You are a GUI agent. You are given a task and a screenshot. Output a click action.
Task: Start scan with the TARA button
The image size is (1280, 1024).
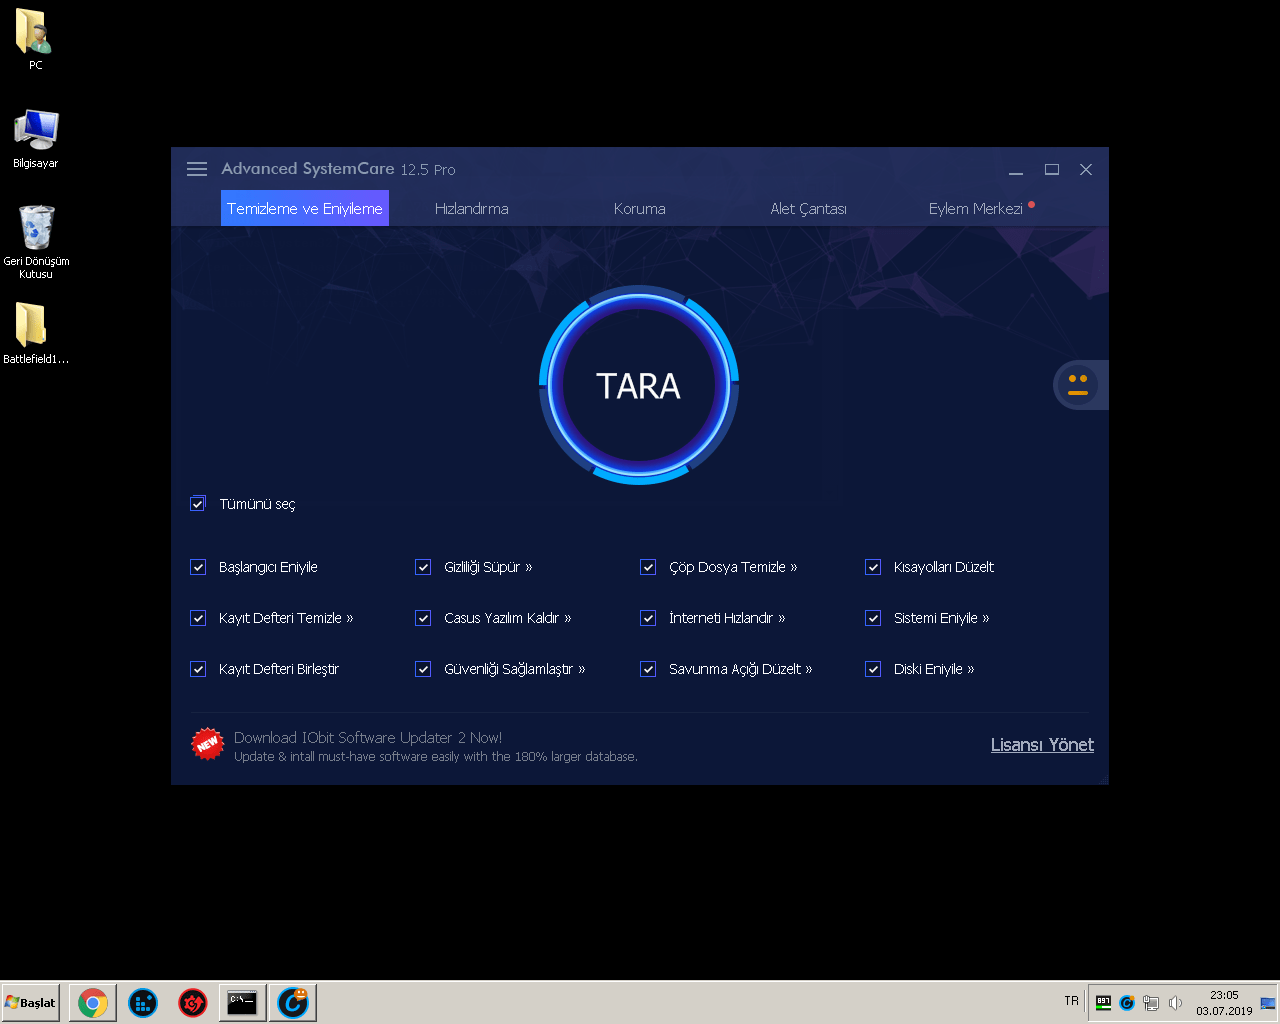pos(639,385)
